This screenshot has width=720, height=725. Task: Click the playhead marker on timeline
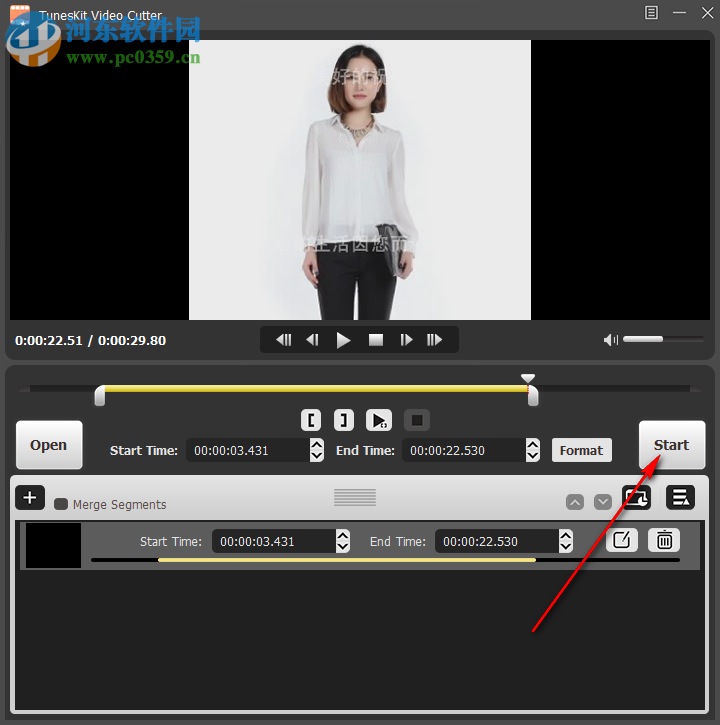point(528,378)
